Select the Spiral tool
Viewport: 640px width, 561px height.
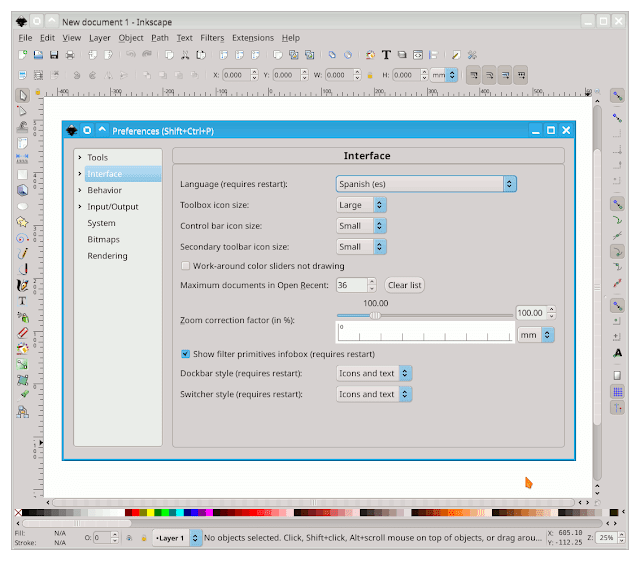pyautogui.click(x=22, y=238)
